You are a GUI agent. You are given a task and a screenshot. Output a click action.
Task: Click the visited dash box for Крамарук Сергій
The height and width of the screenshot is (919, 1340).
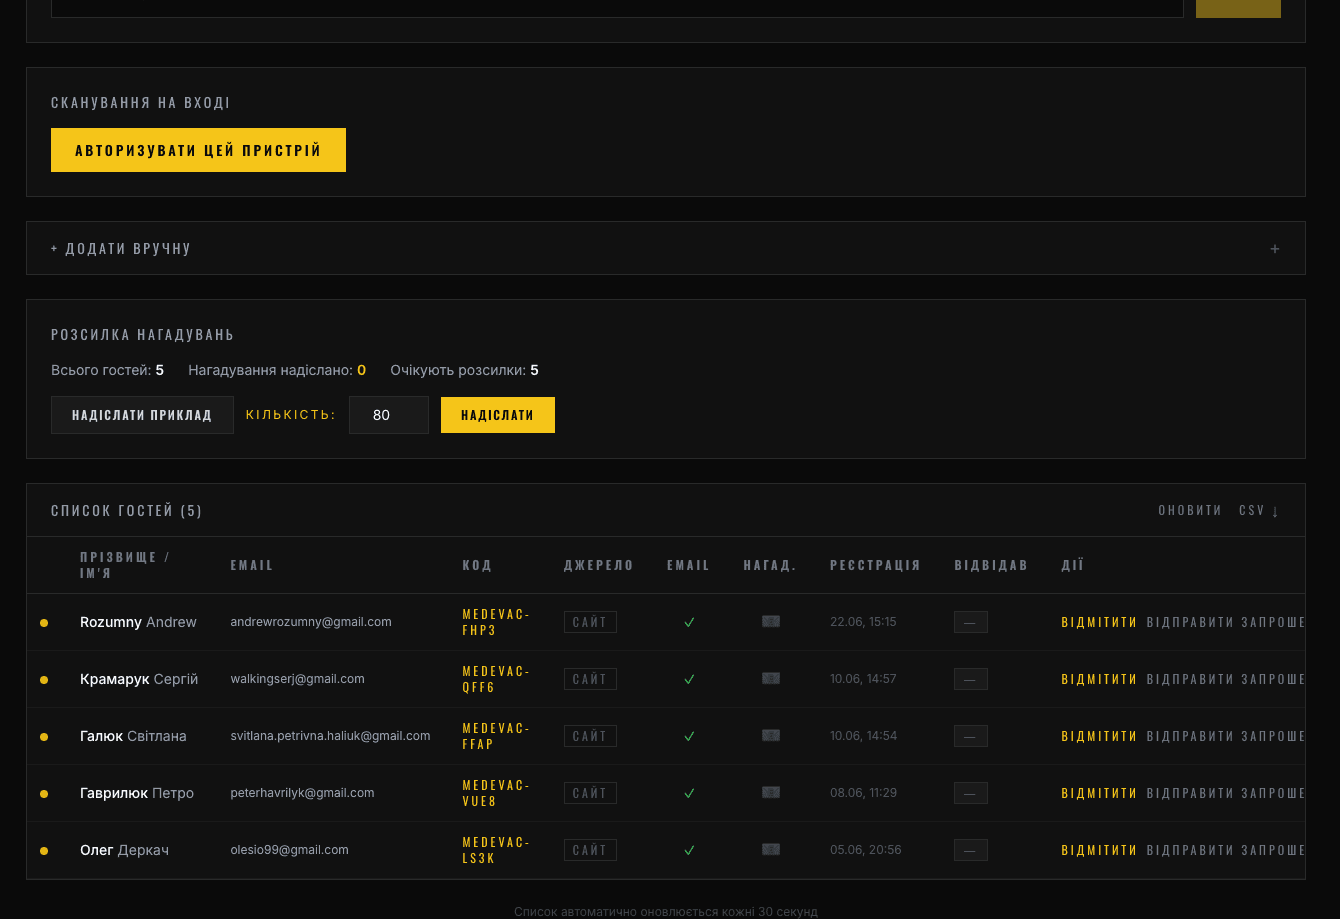[x=971, y=679]
